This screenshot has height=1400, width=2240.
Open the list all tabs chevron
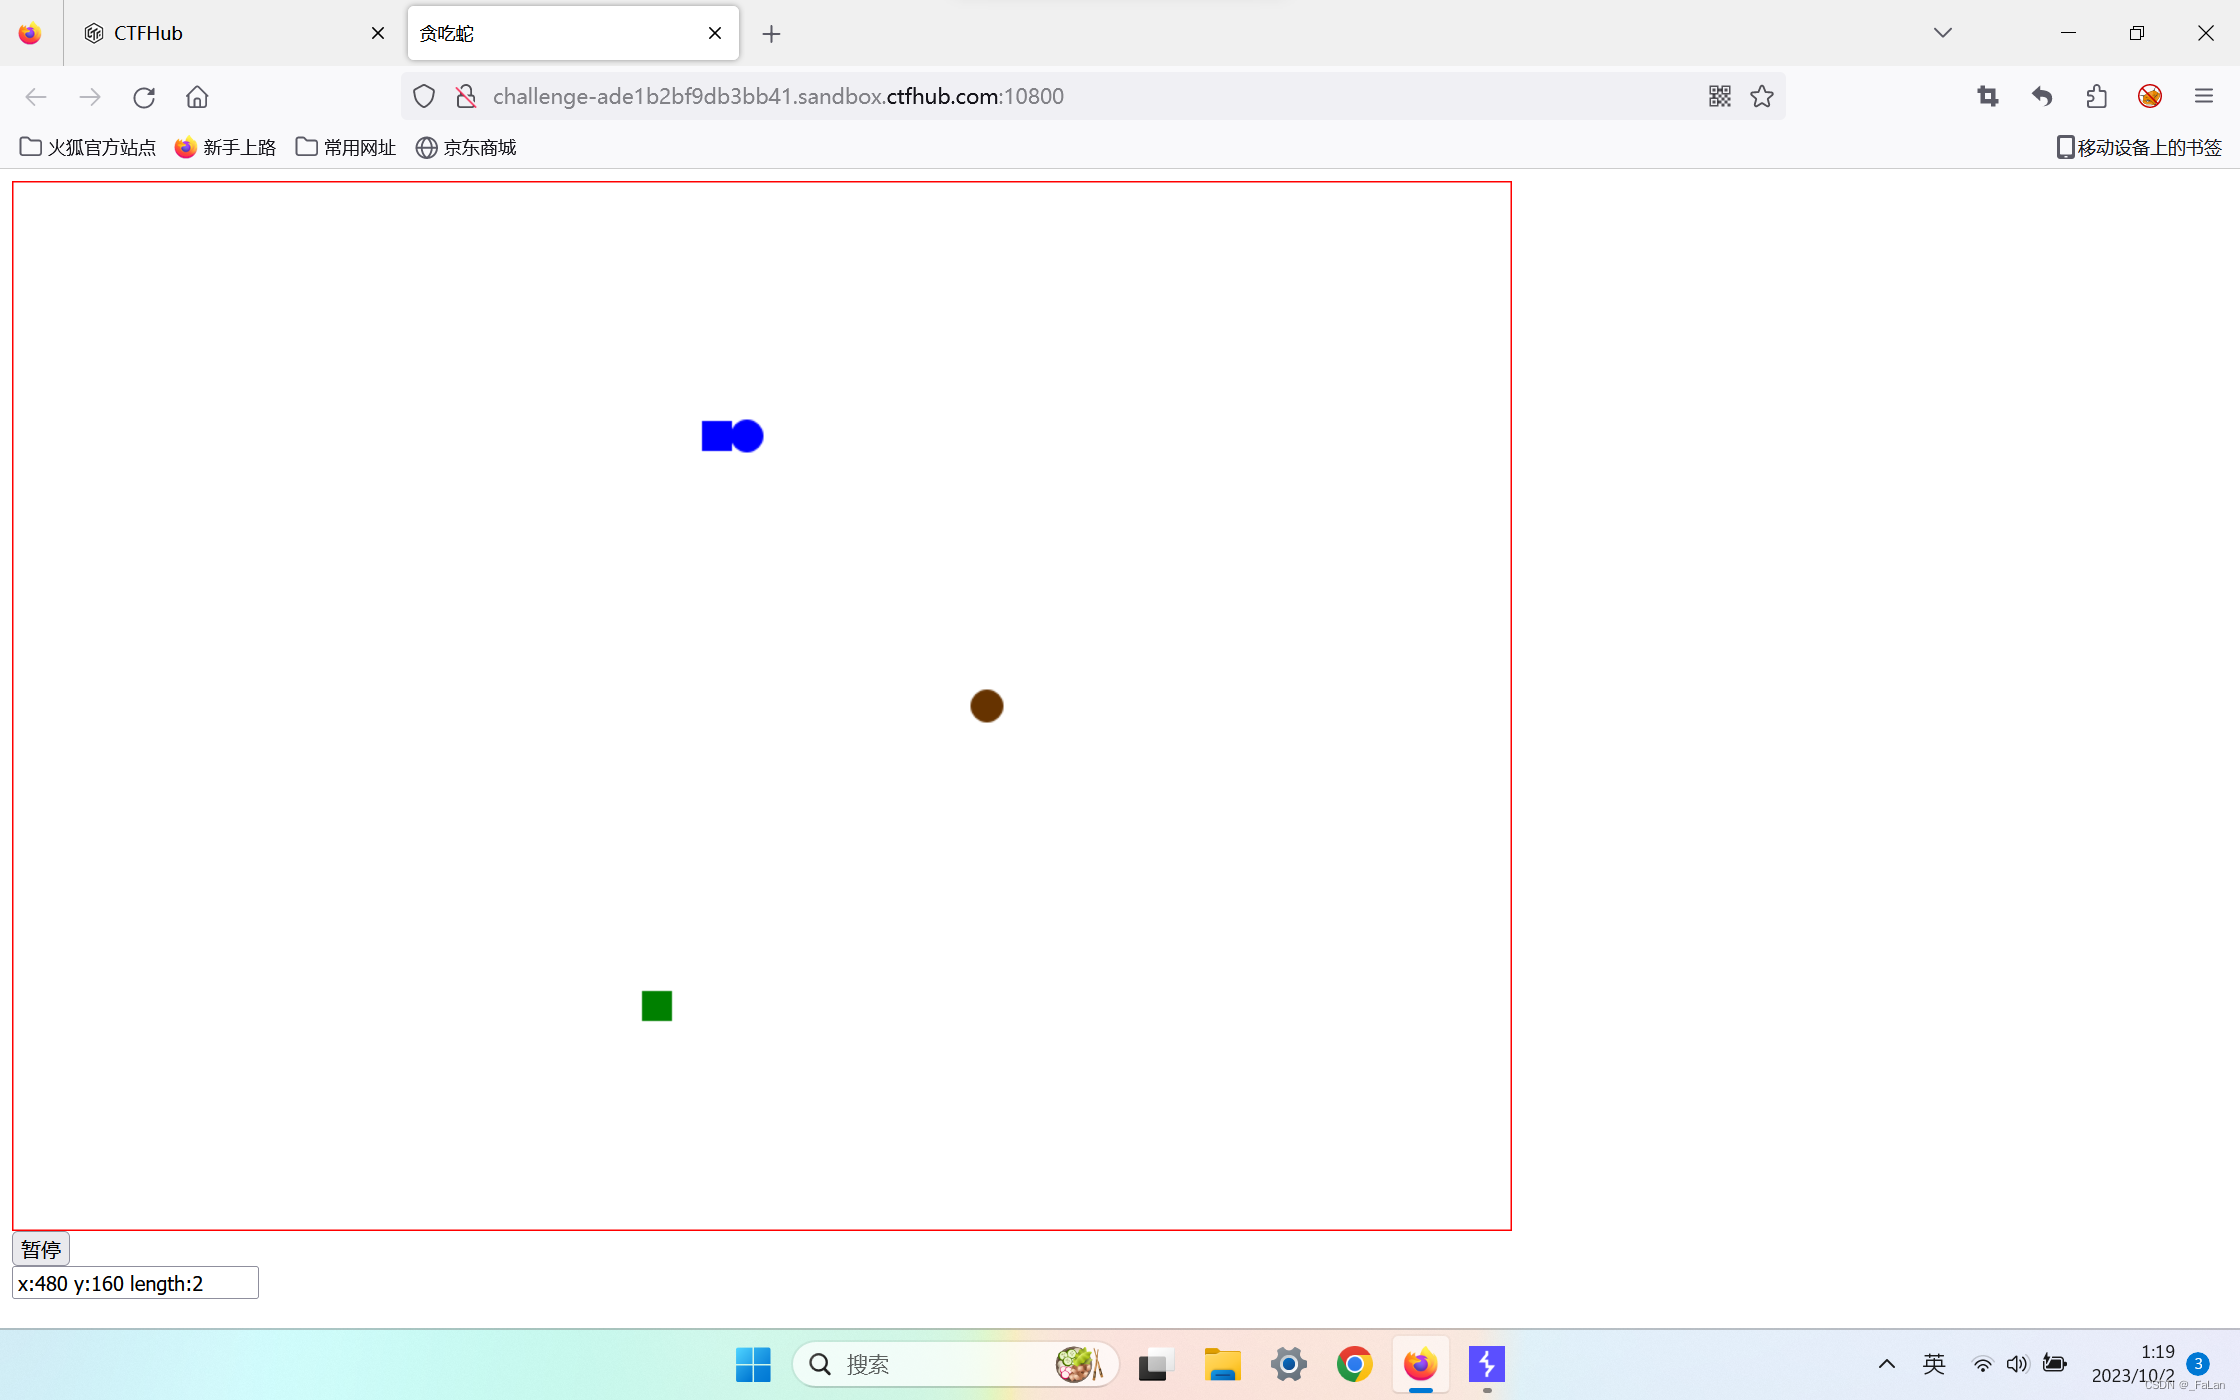coord(1941,32)
